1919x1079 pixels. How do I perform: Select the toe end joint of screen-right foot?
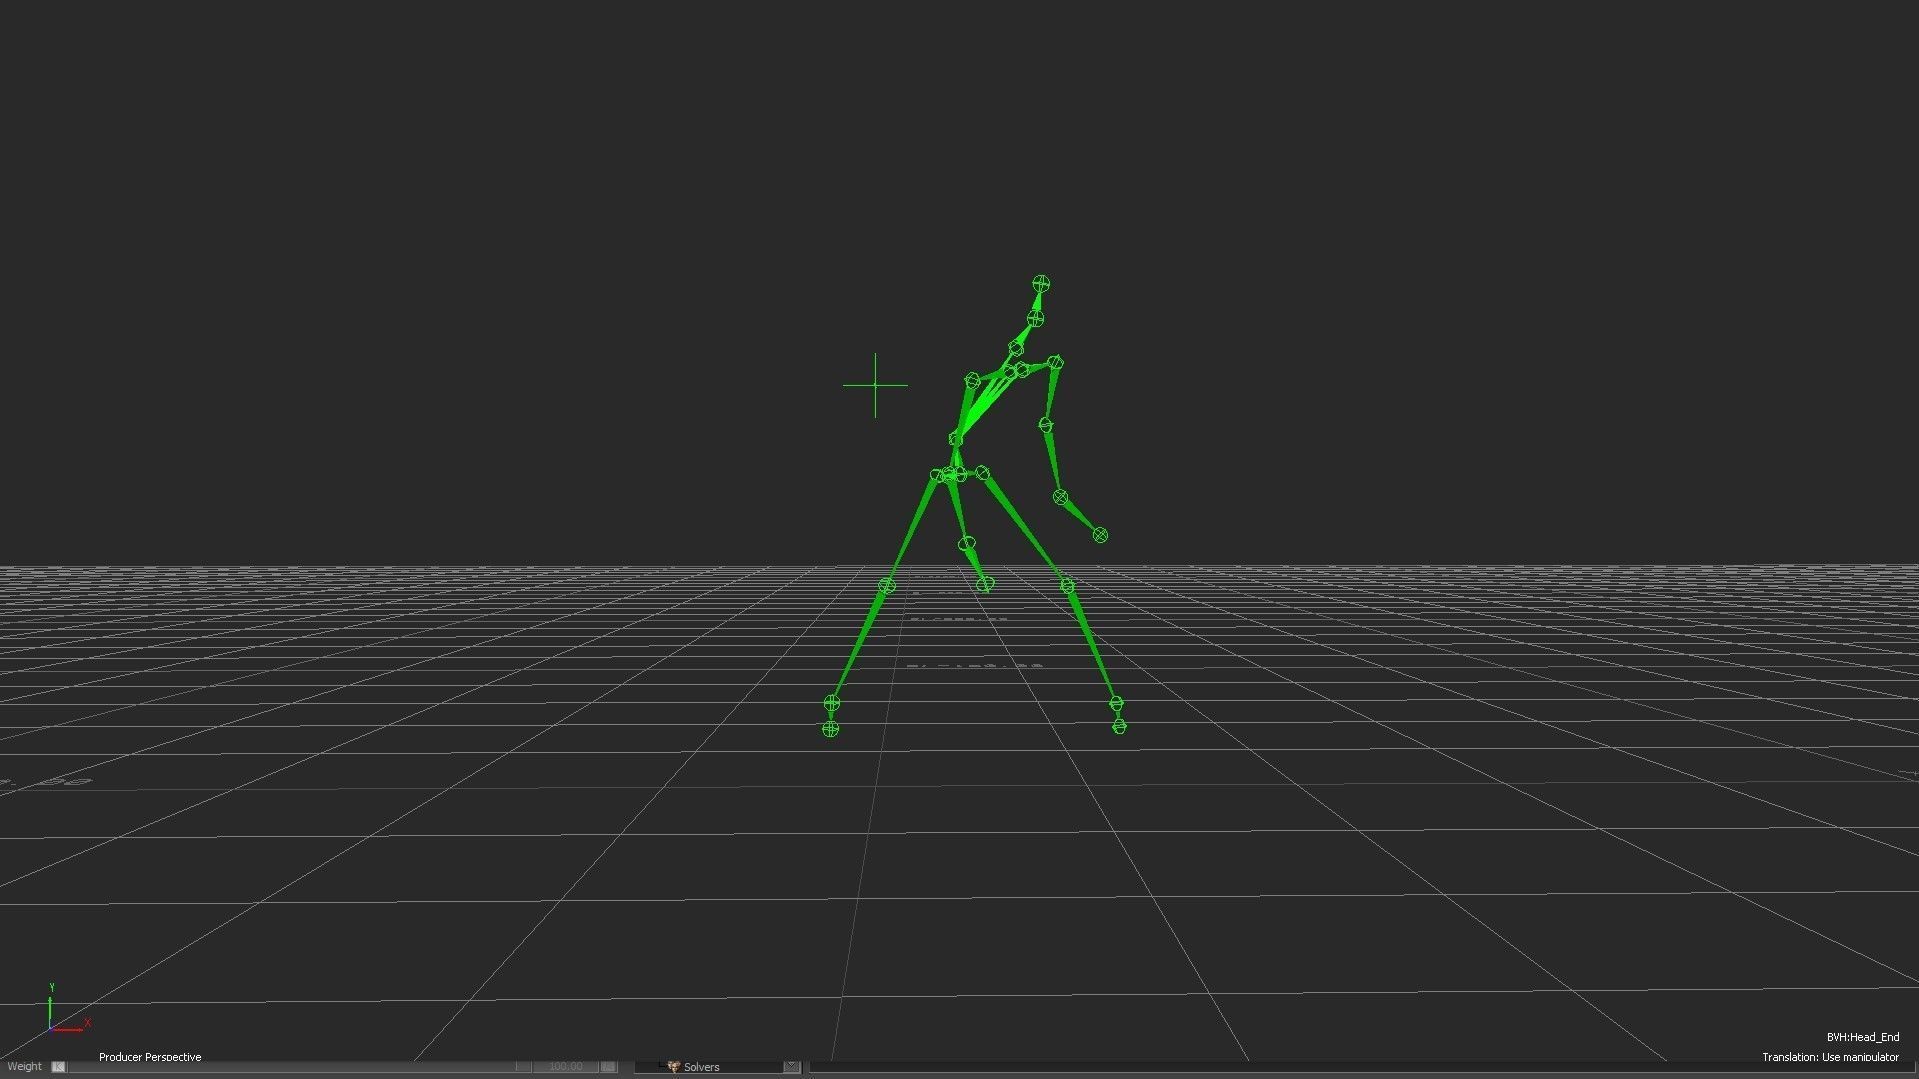[x=1119, y=726]
